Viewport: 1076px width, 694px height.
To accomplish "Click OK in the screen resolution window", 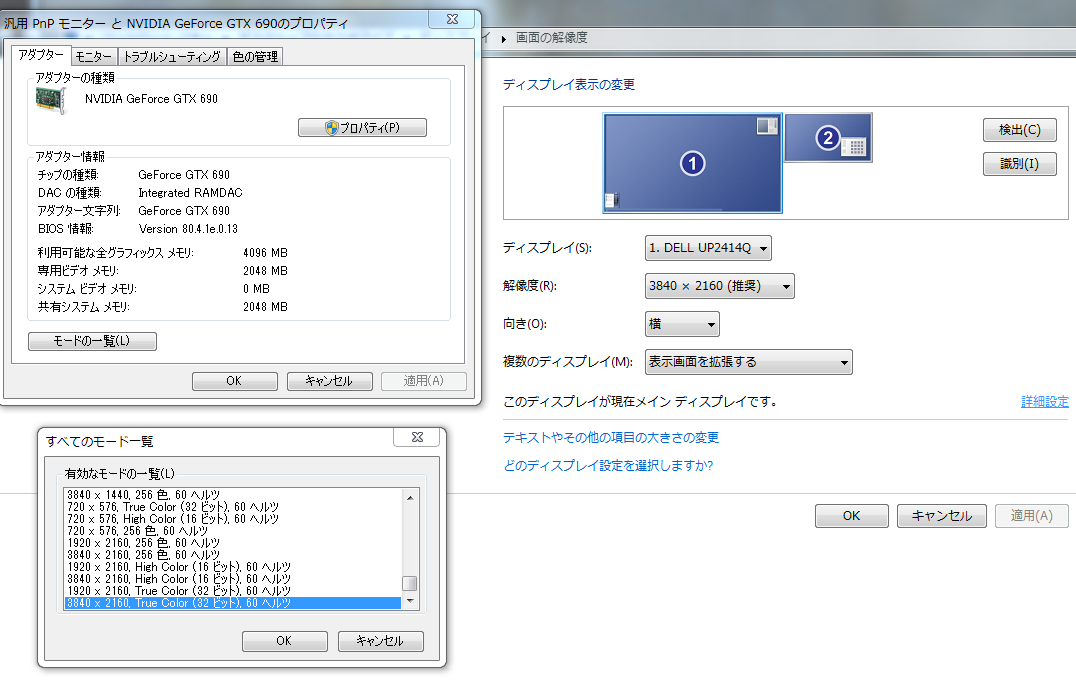I will (852, 516).
